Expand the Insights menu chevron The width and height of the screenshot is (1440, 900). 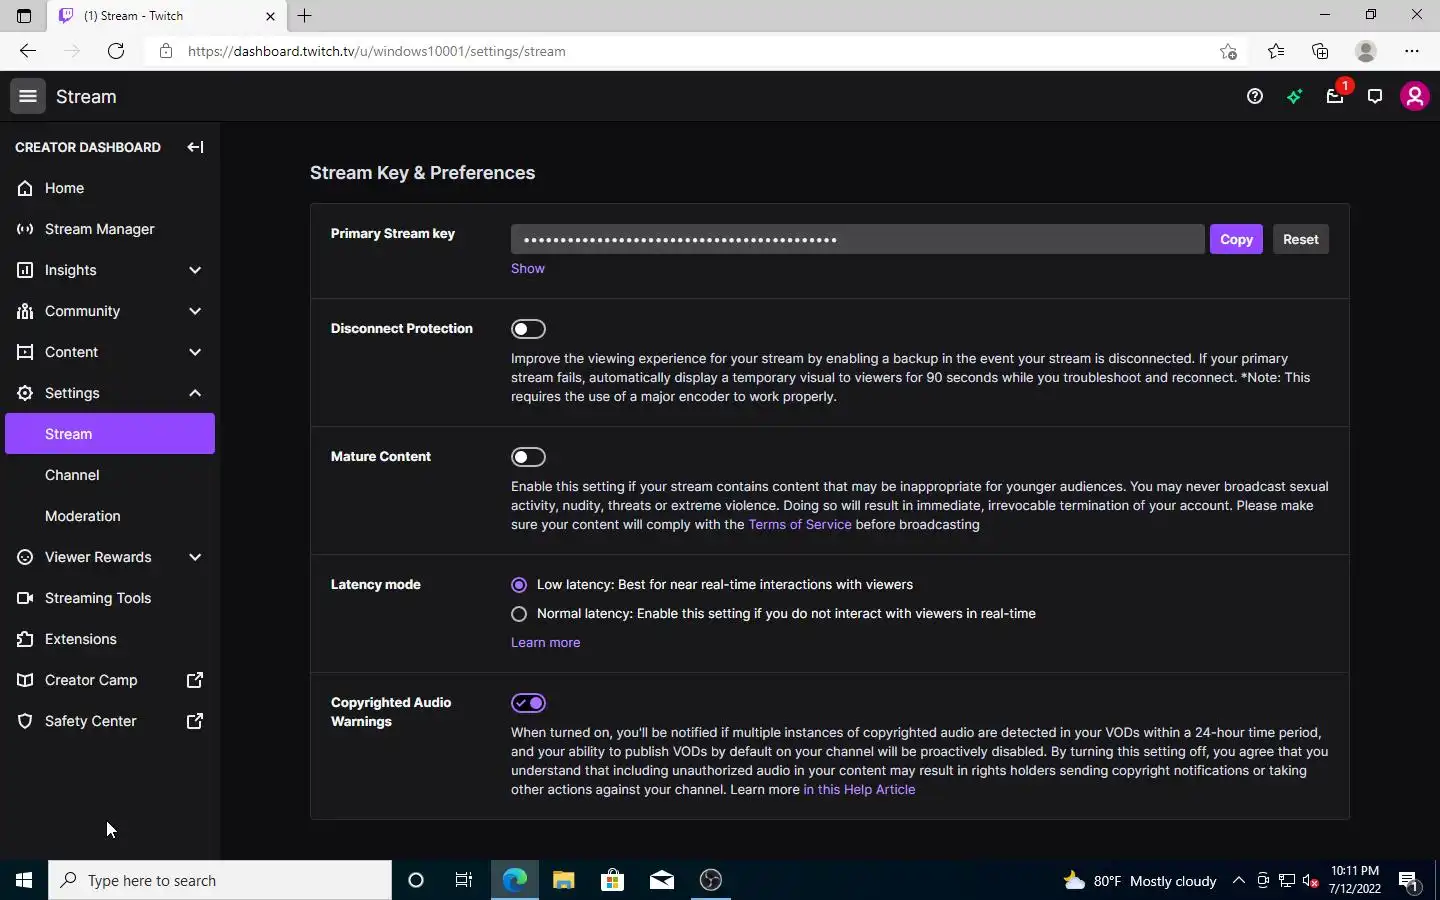195,270
